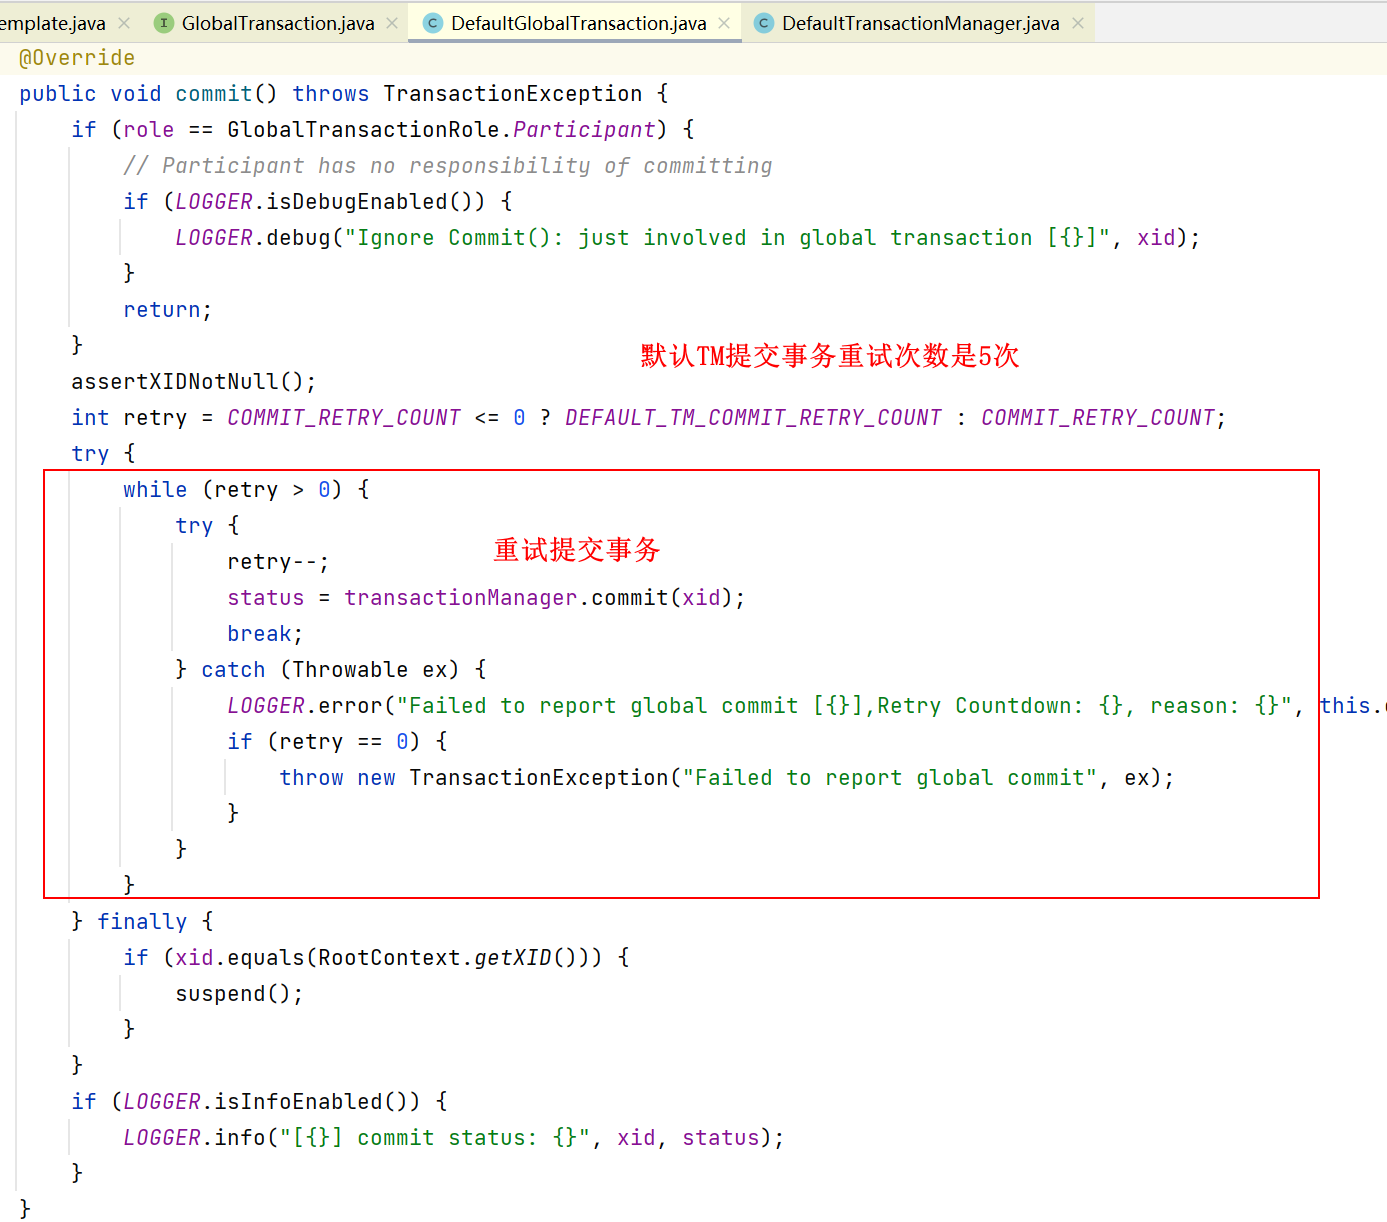Click the 'status' variable in the assignment line
Screen dimensions: 1387x1222
pos(265,598)
